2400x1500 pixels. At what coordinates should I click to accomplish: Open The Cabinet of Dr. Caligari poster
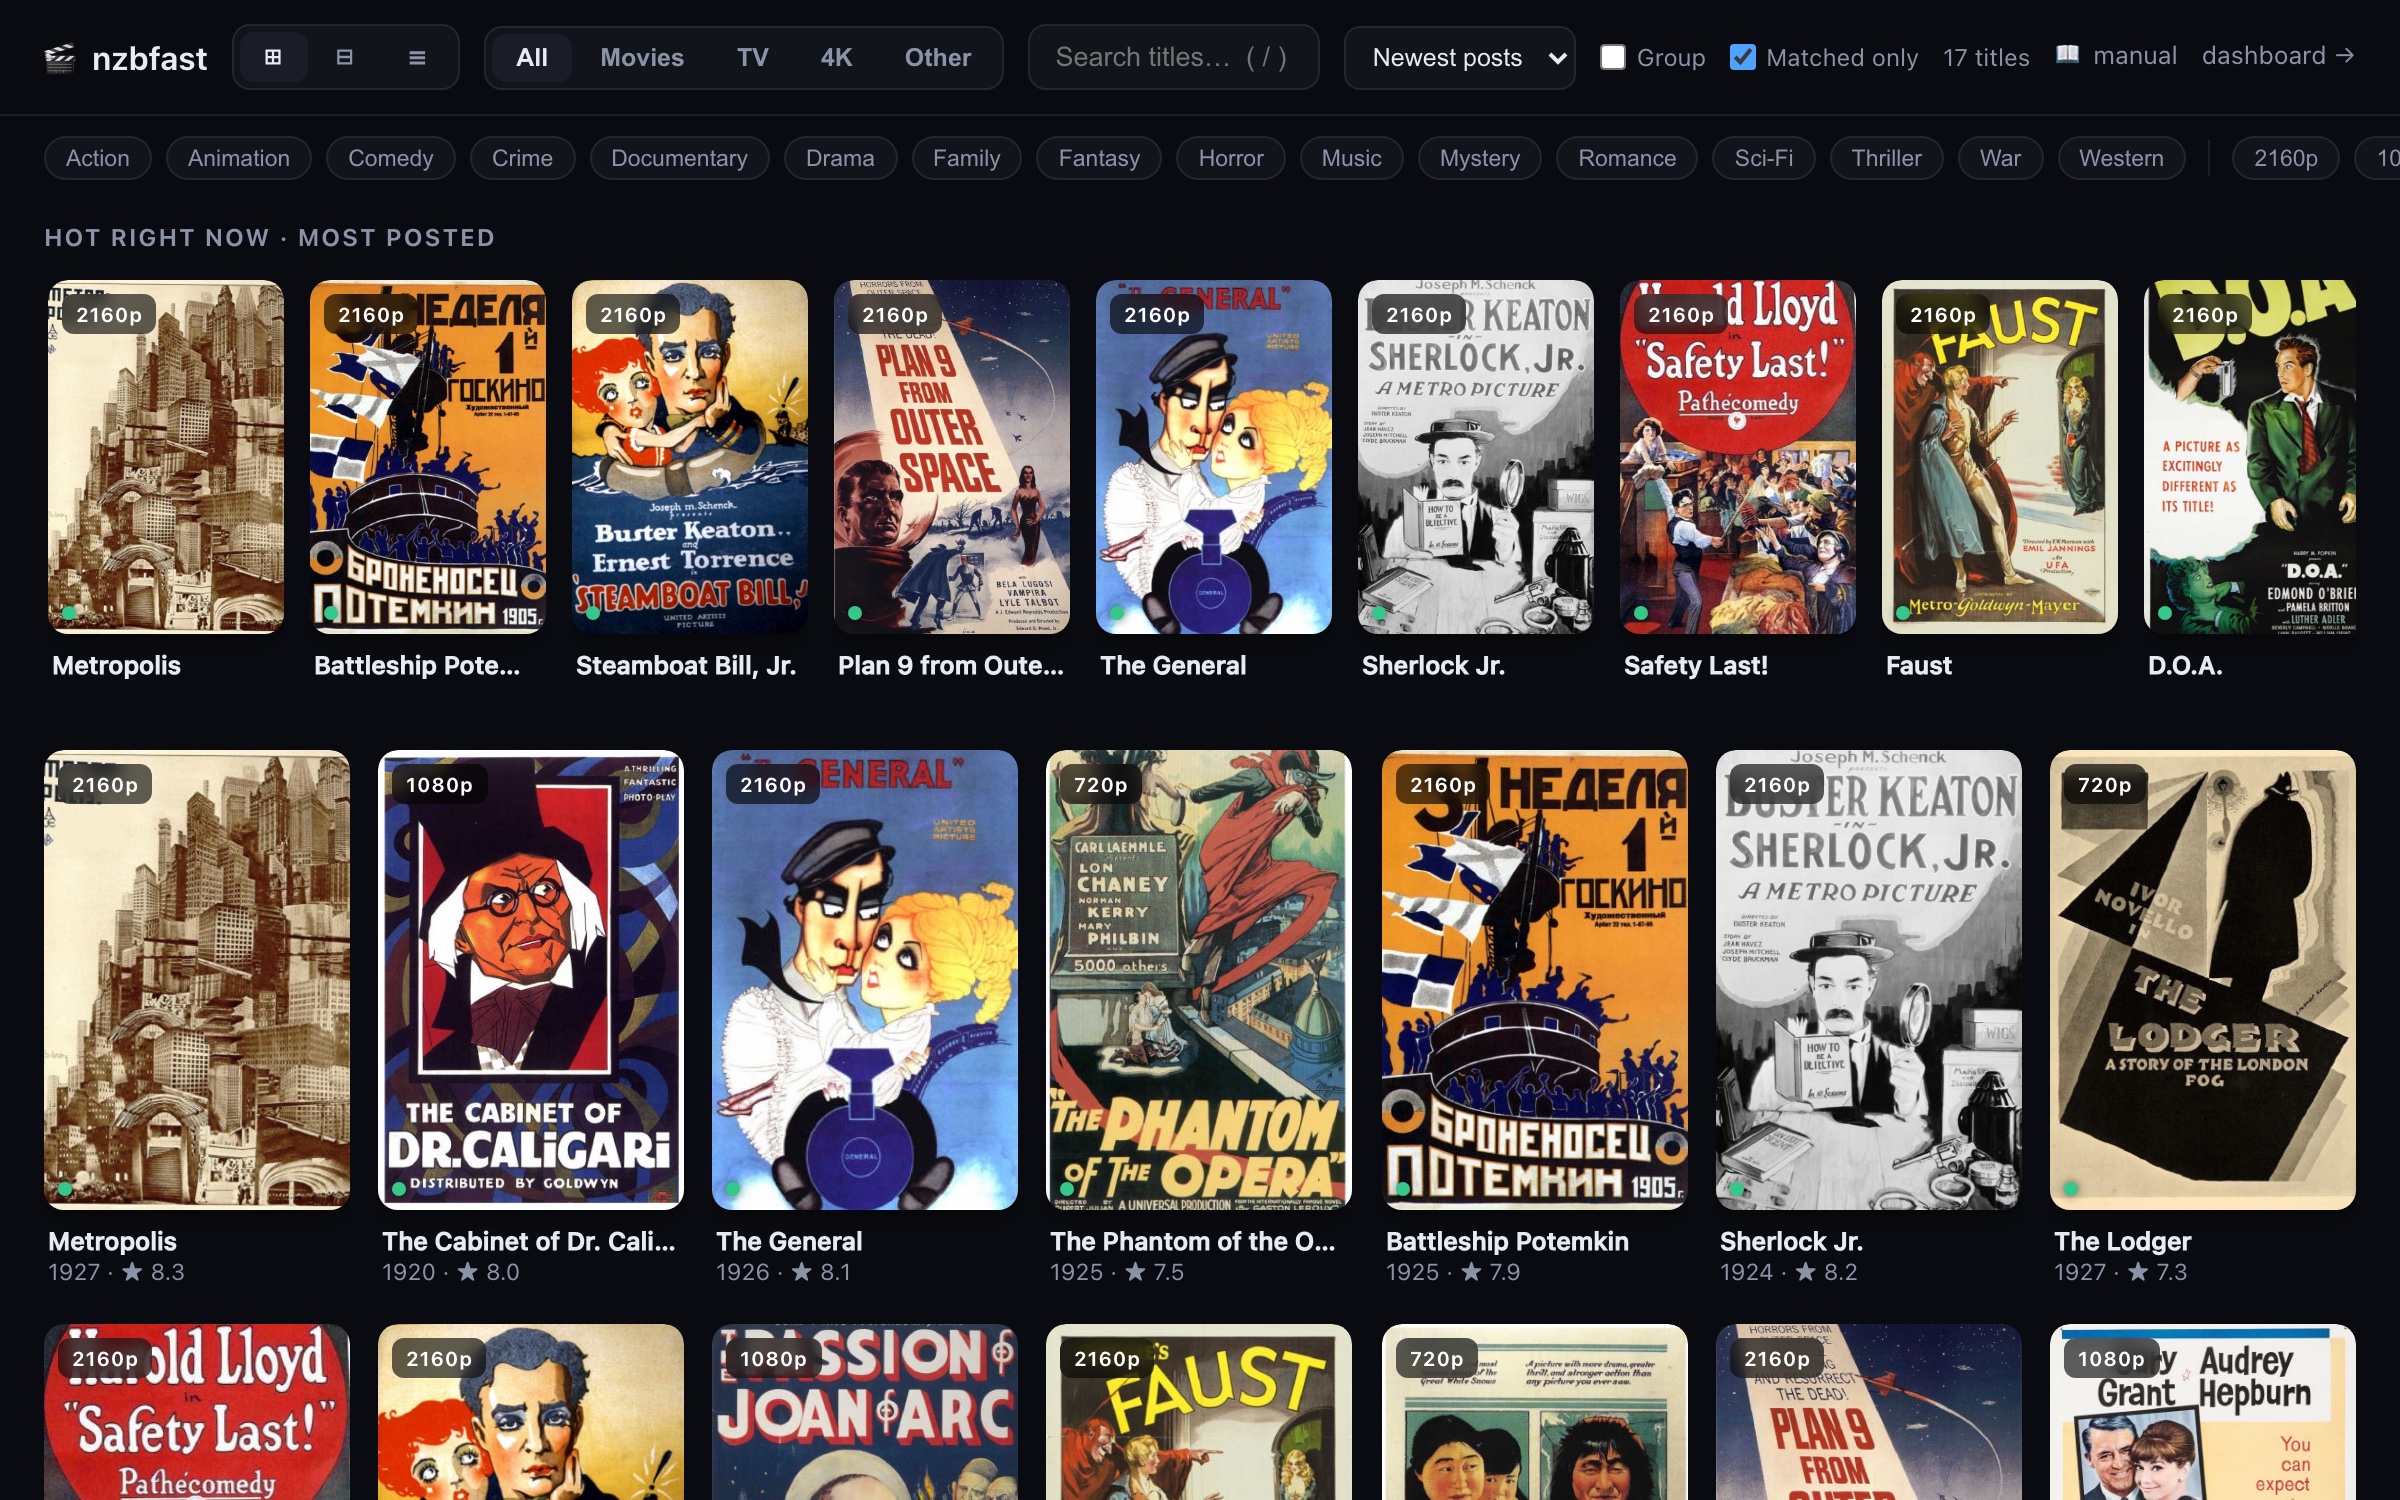531,980
